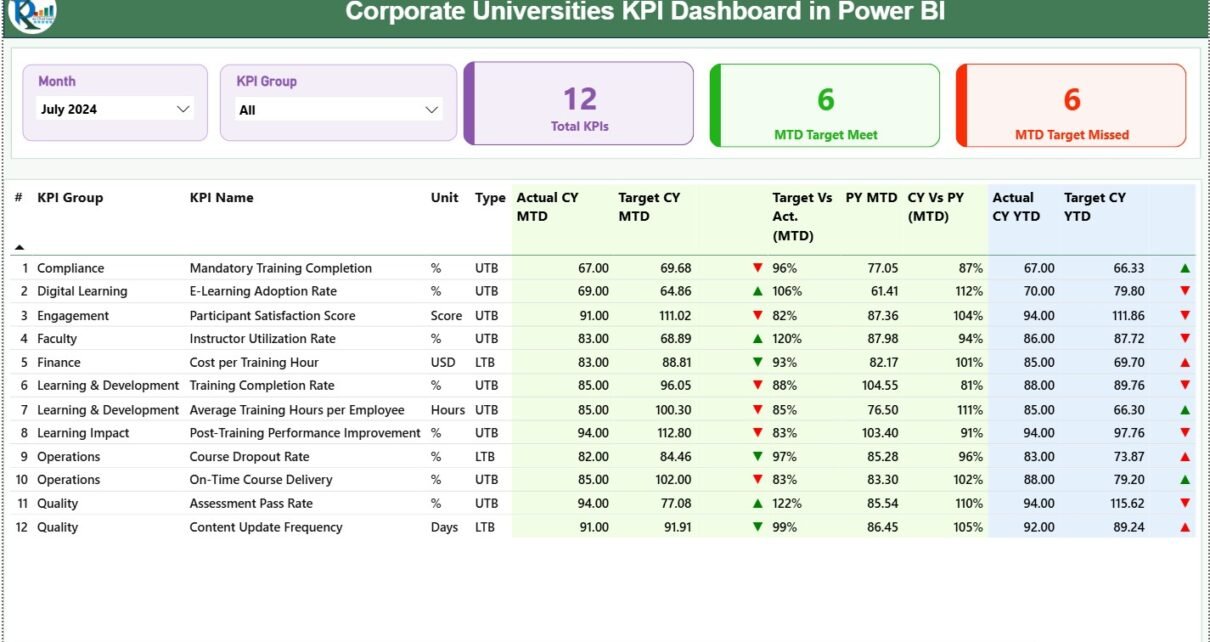
Task: Click the green MTD up arrow for Instructor Utilization Rate
Action: point(757,339)
